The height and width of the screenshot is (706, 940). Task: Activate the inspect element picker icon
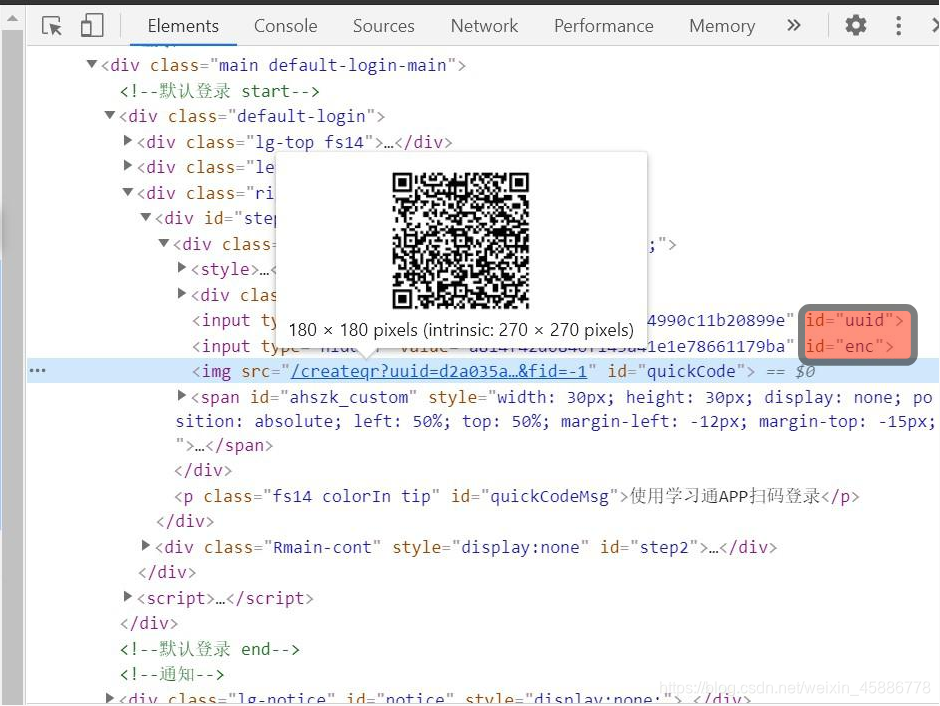pyautogui.click(x=52, y=26)
